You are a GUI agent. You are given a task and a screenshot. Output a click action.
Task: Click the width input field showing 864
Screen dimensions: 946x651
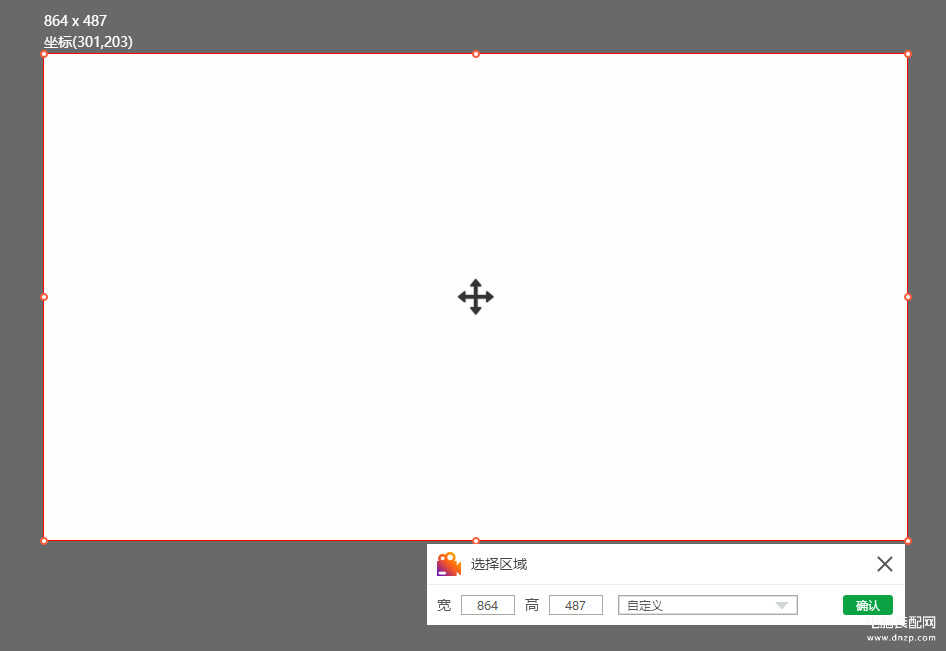coord(488,605)
